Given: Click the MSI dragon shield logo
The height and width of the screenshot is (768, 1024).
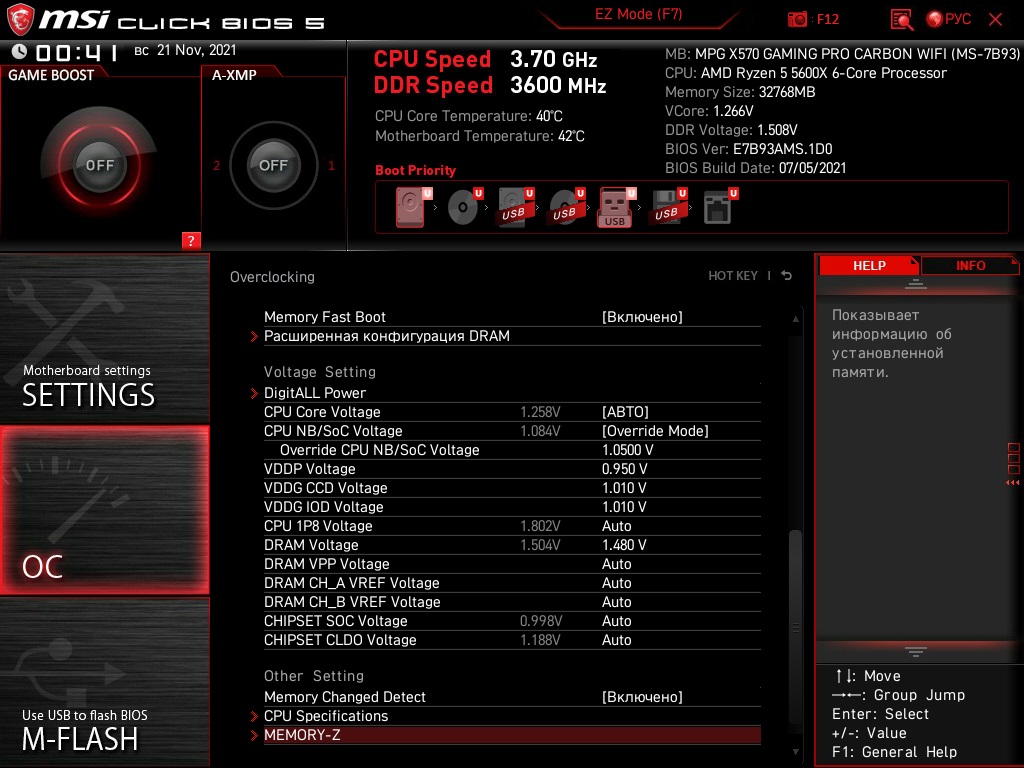Looking at the screenshot, I should click(x=20, y=20).
